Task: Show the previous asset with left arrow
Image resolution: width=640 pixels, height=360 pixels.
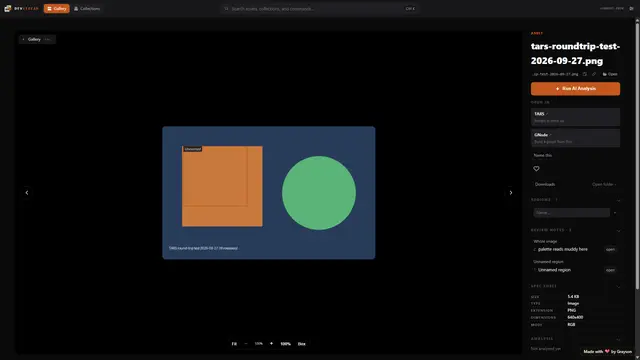Action: 27,193
